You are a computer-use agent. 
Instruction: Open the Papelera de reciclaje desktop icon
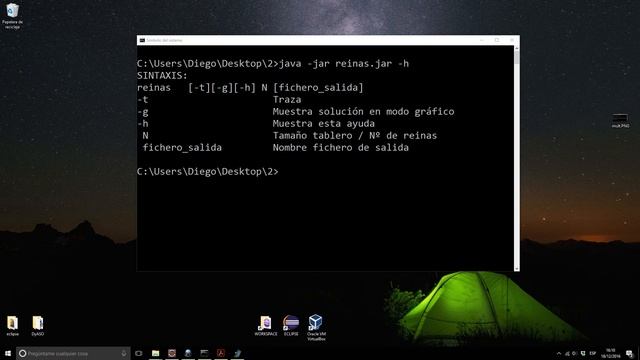click(12, 16)
